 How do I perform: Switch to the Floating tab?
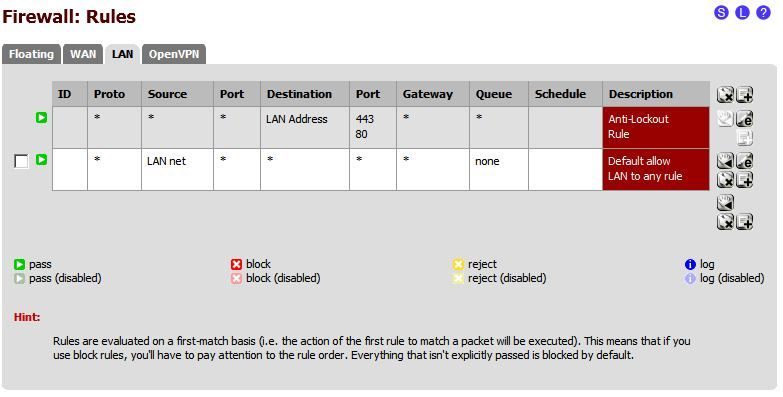pos(31,54)
